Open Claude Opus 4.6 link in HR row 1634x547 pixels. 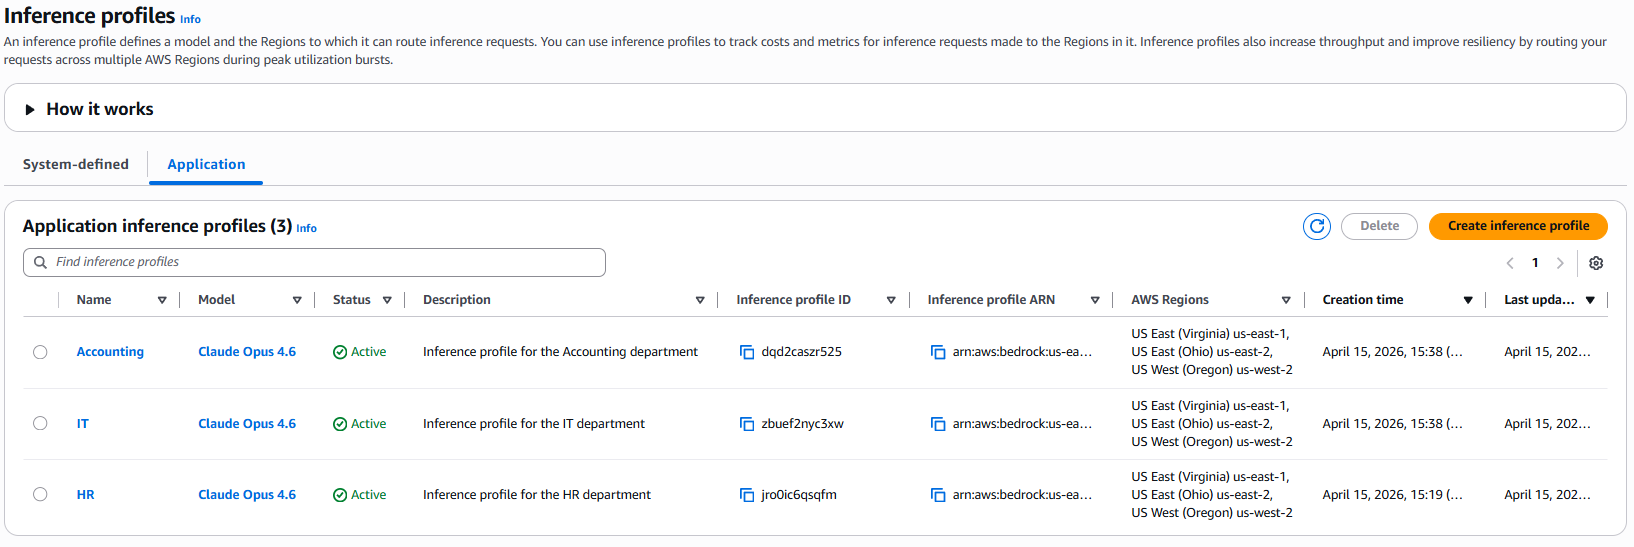[x=247, y=495]
